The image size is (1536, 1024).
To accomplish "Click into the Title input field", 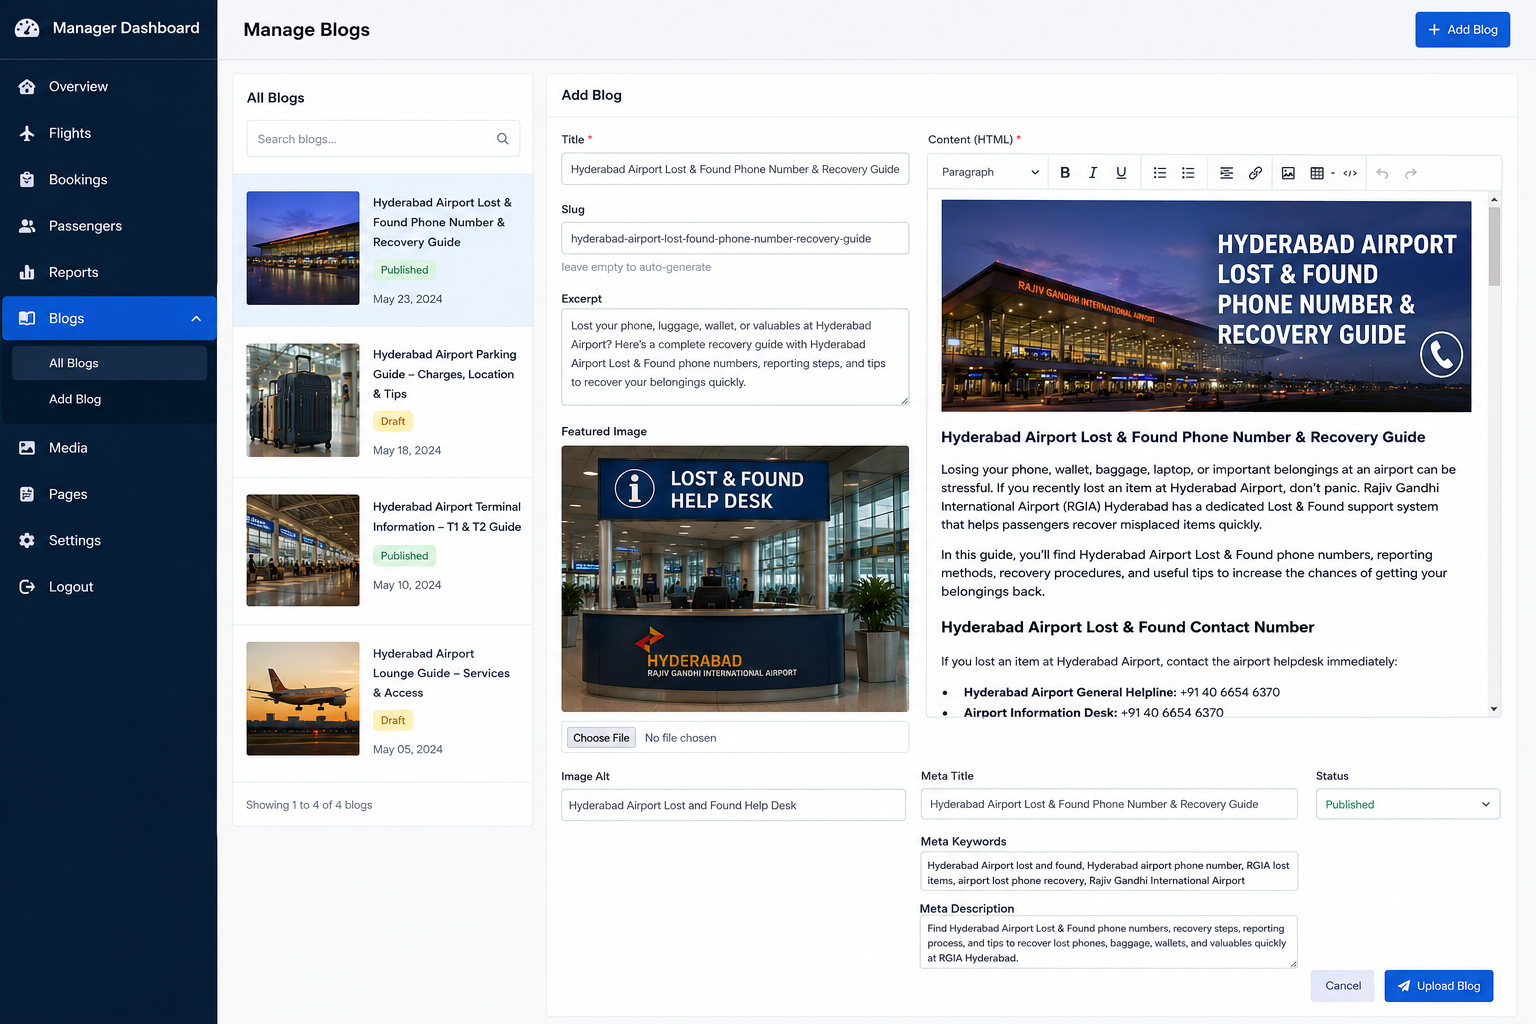I will (x=735, y=169).
